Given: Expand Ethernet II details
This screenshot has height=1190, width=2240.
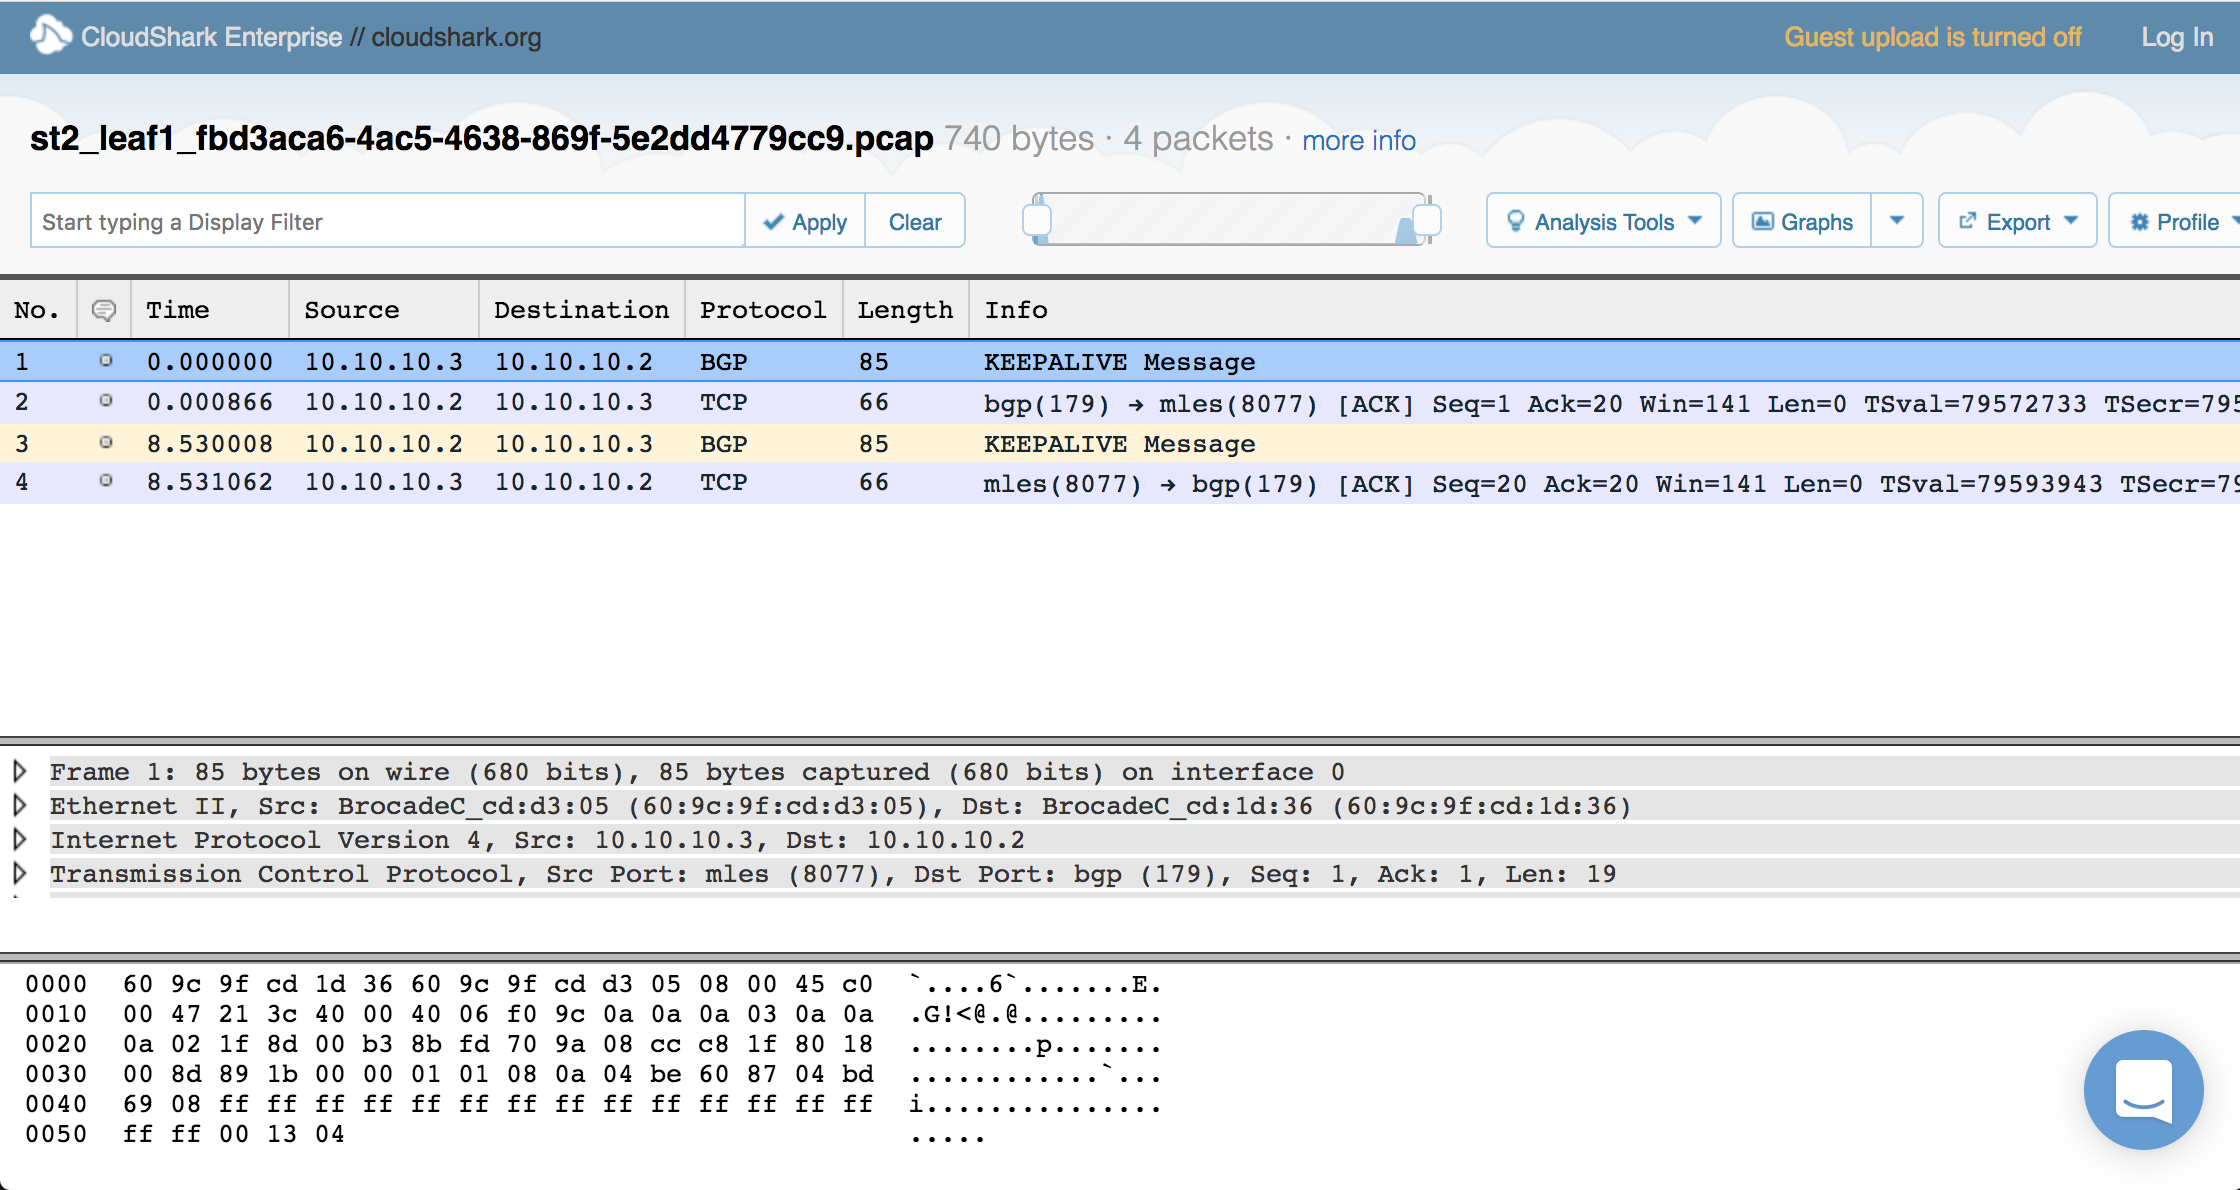Looking at the screenshot, I should coord(19,805).
